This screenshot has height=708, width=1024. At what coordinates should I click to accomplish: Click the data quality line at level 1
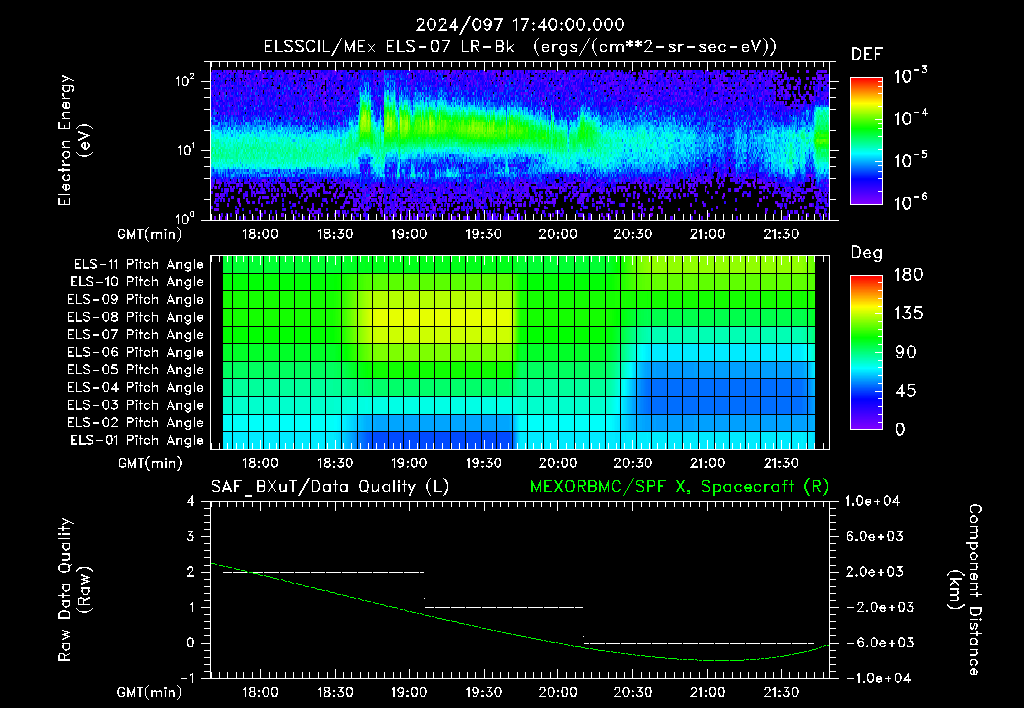click(504, 607)
